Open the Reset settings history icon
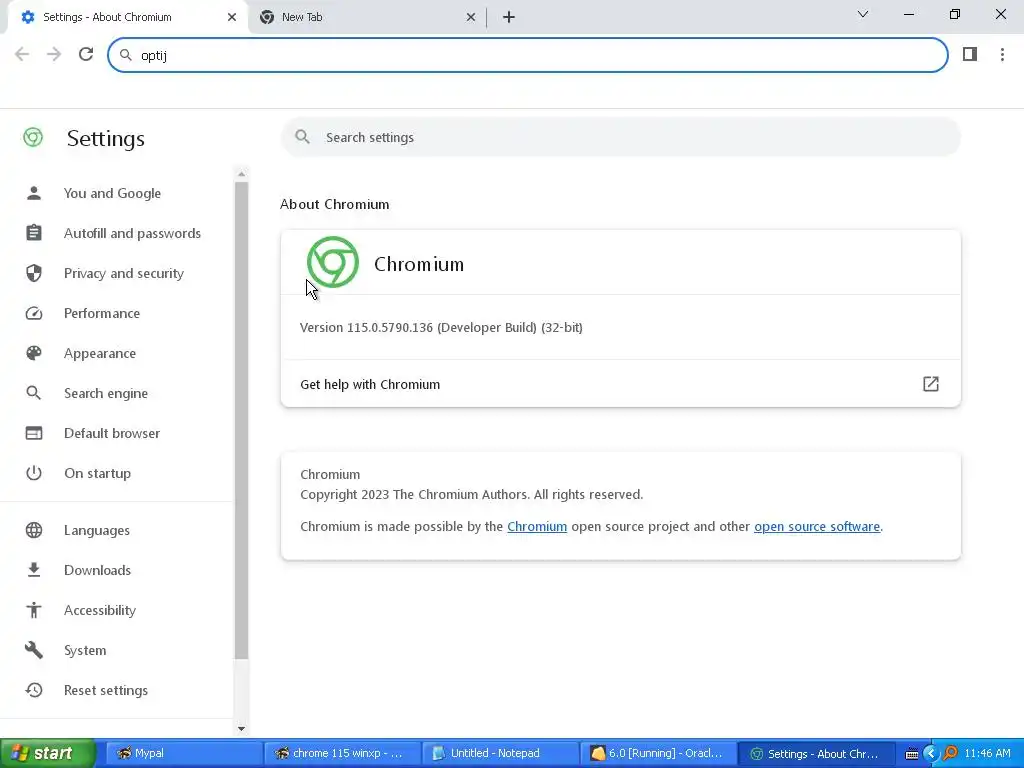This screenshot has width=1024, height=768. tap(33, 690)
